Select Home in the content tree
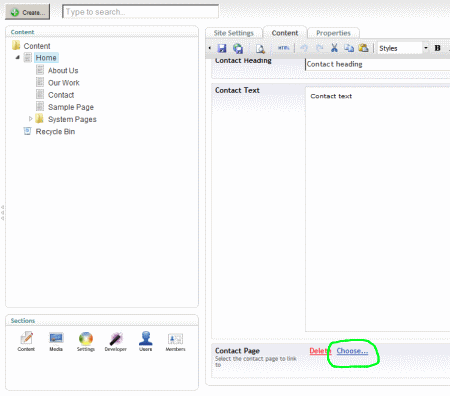The image size is (450, 396). click(46, 58)
